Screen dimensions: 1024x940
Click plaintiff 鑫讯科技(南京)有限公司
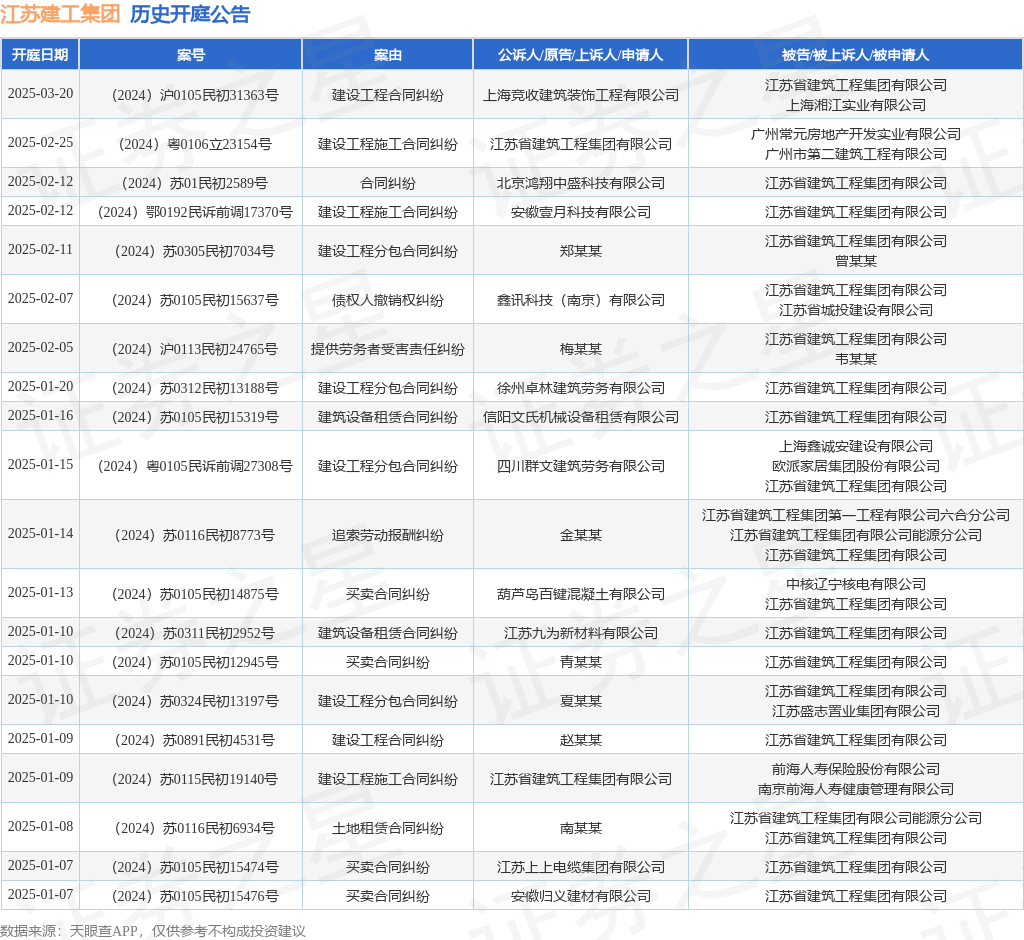[581, 300]
